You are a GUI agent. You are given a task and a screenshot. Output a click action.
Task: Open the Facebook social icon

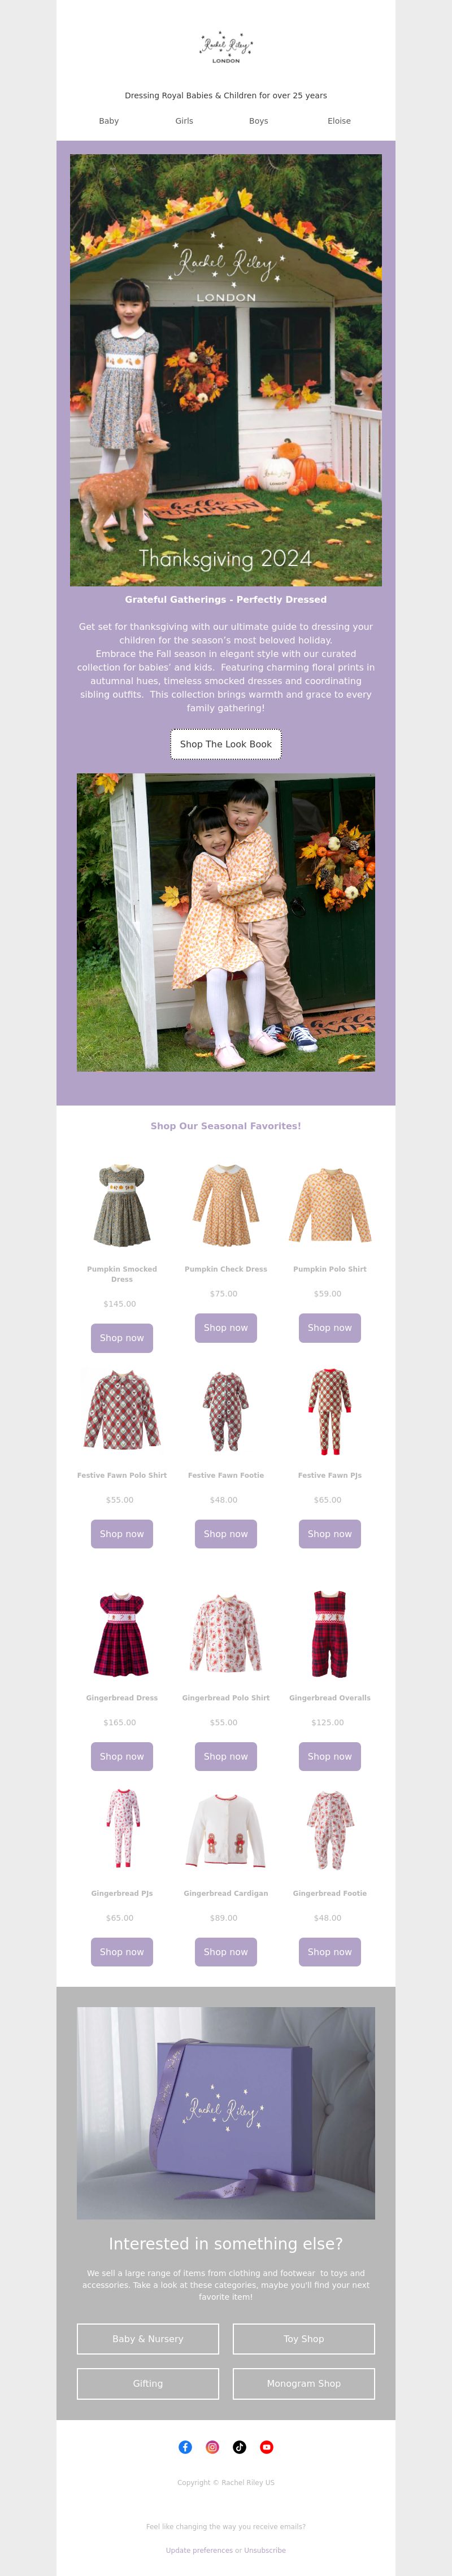point(185,2447)
